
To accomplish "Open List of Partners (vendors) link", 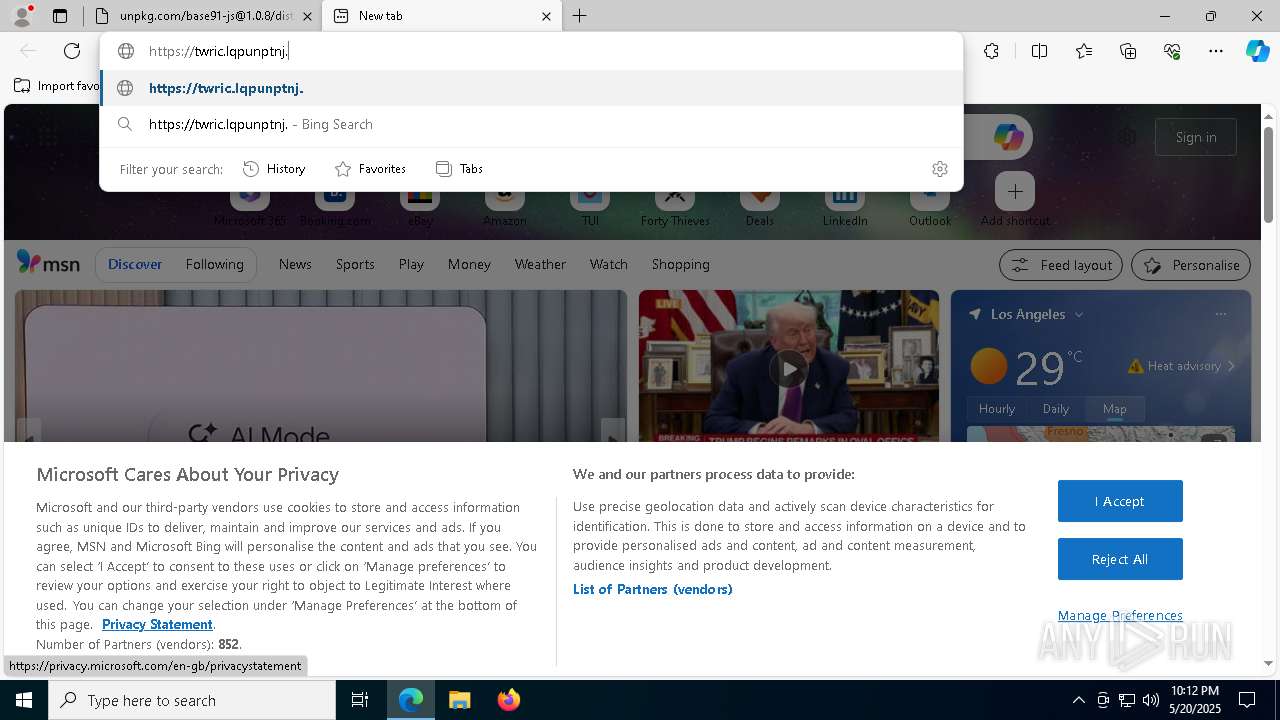I will [x=653, y=589].
